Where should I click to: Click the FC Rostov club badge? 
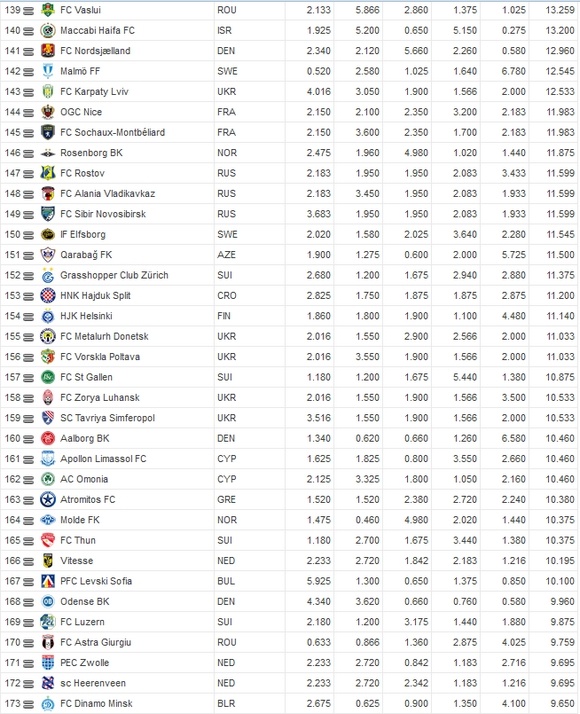pyautogui.click(x=48, y=173)
